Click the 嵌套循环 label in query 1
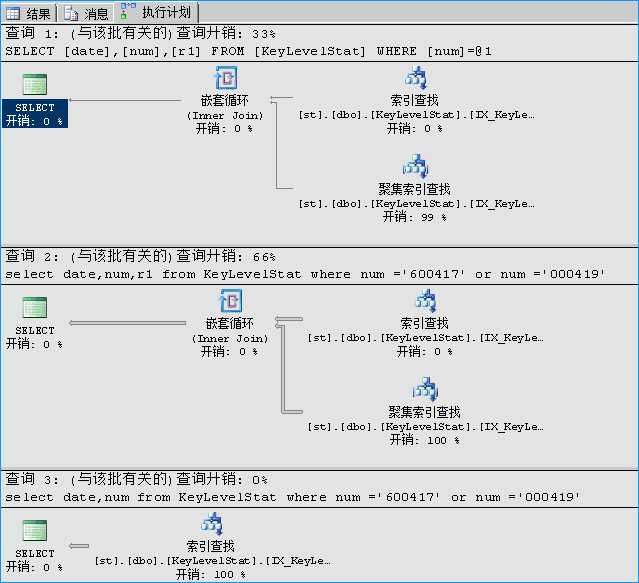Viewport: 639px width, 583px height. (x=225, y=100)
